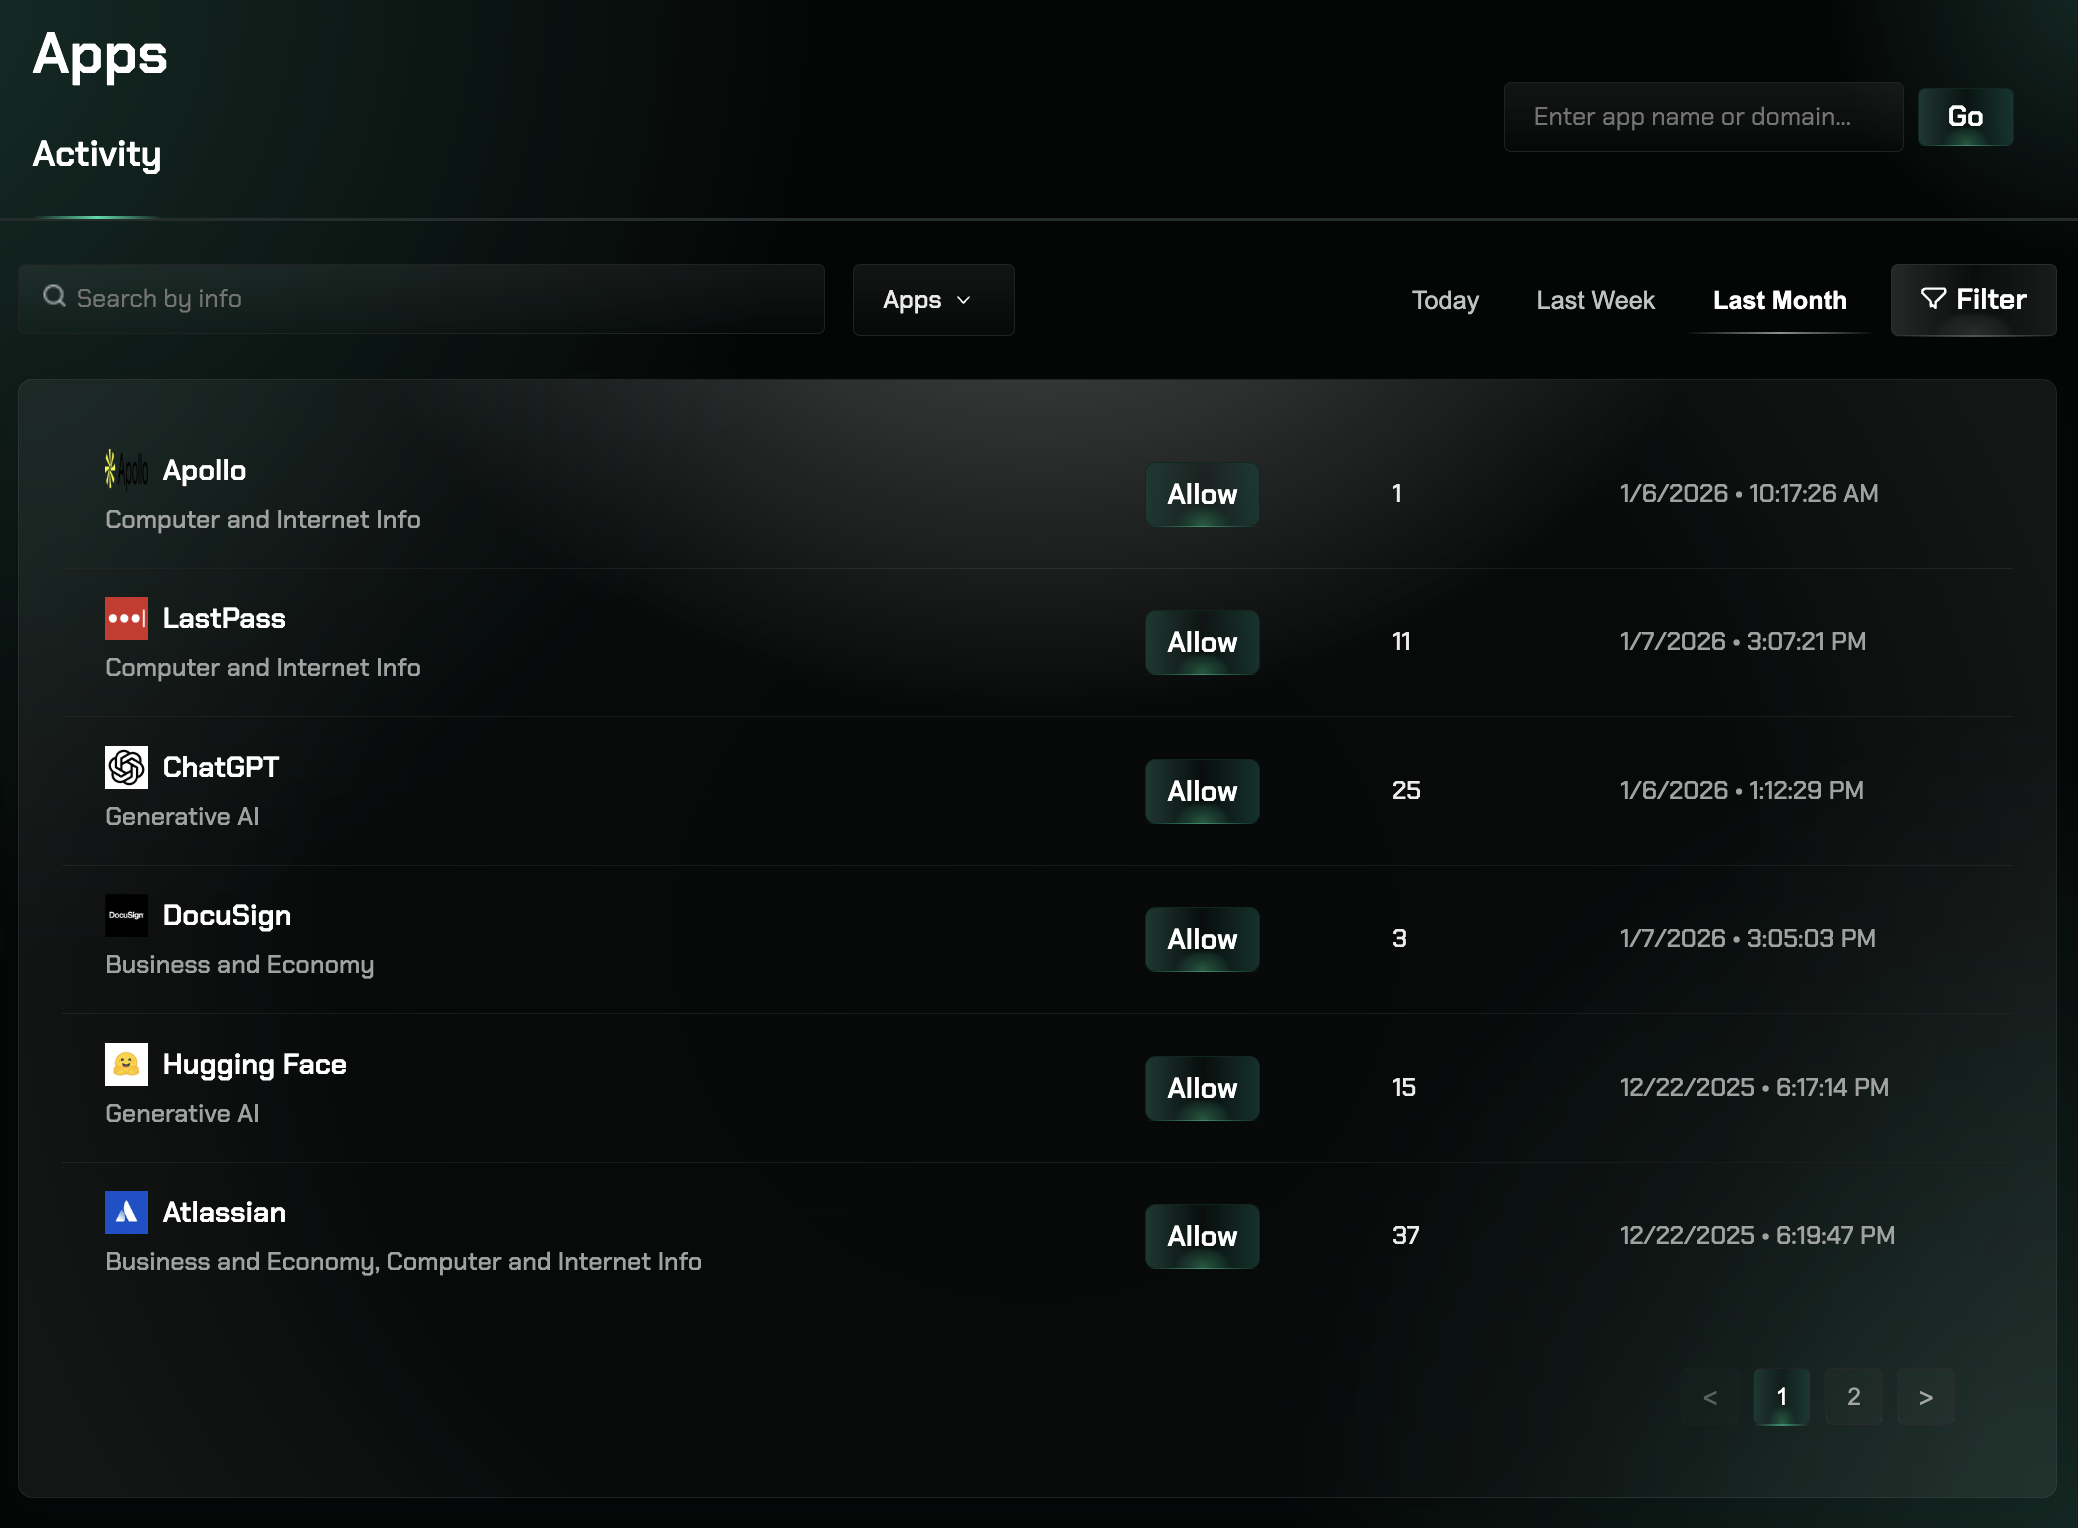Click the funnel icon on the Filter button

pyautogui.click(x=1934, y=299)
